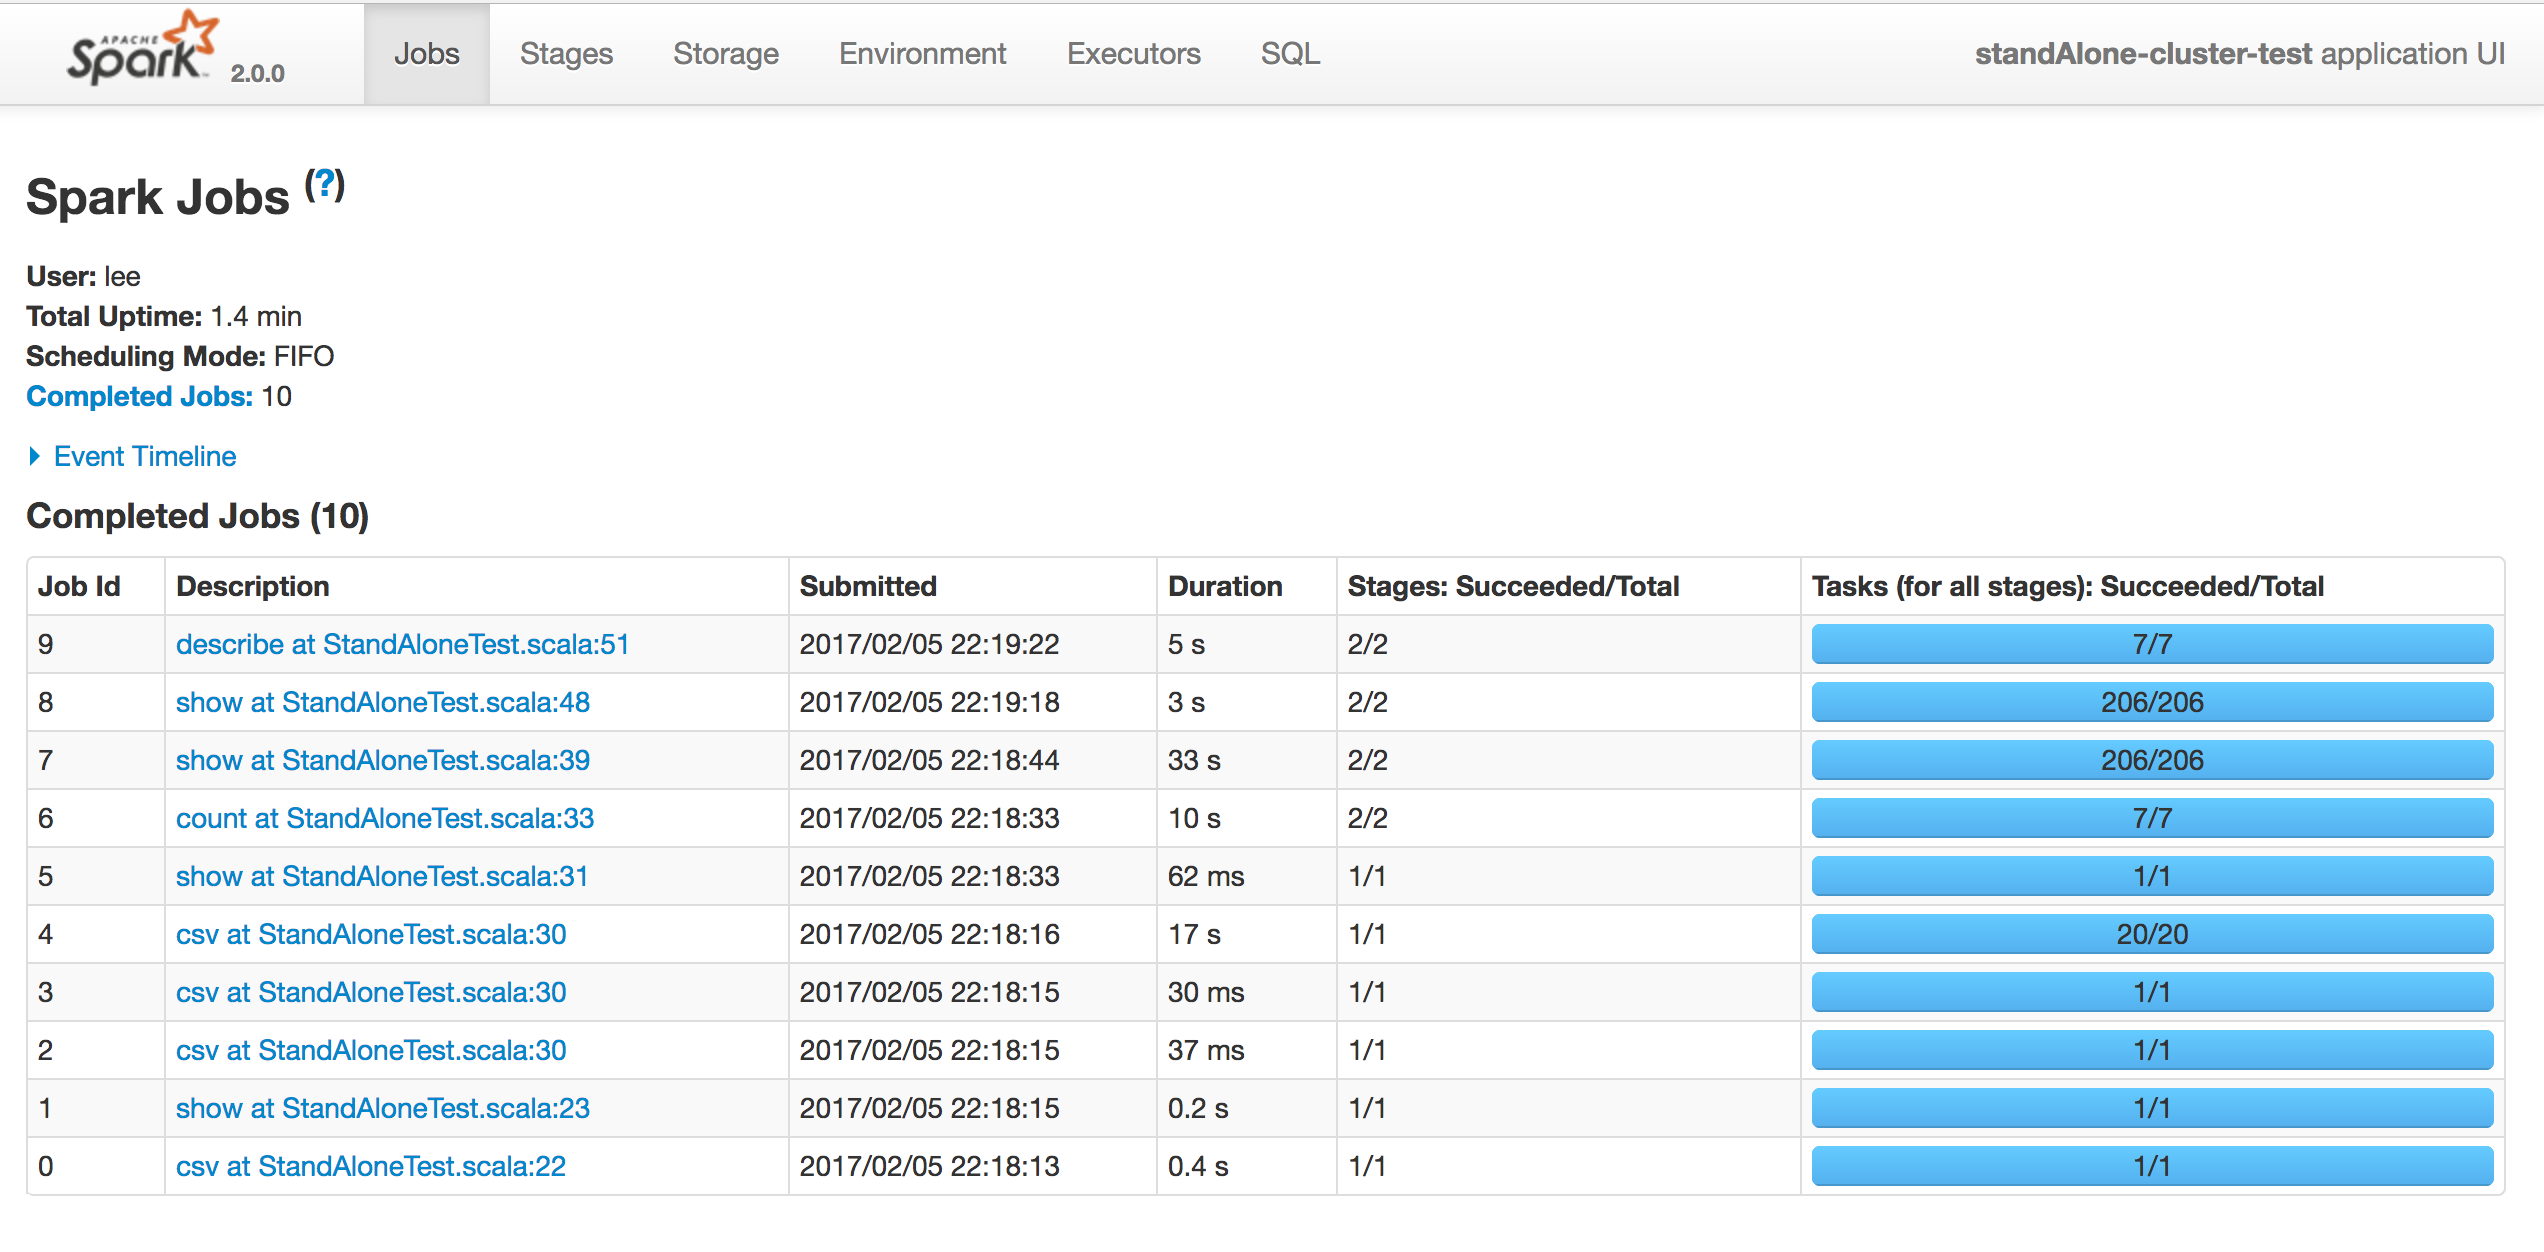Click the 2.0.0 version label
The image size is (2544, 1252).
[x=257, y=73]
